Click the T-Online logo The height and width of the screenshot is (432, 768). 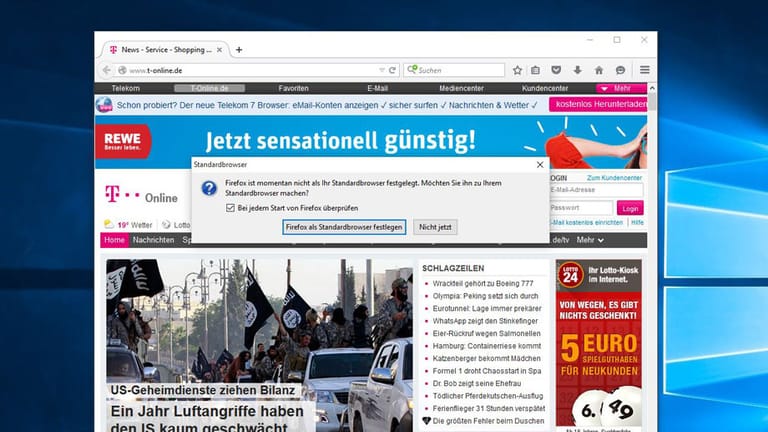coord(141,195)
